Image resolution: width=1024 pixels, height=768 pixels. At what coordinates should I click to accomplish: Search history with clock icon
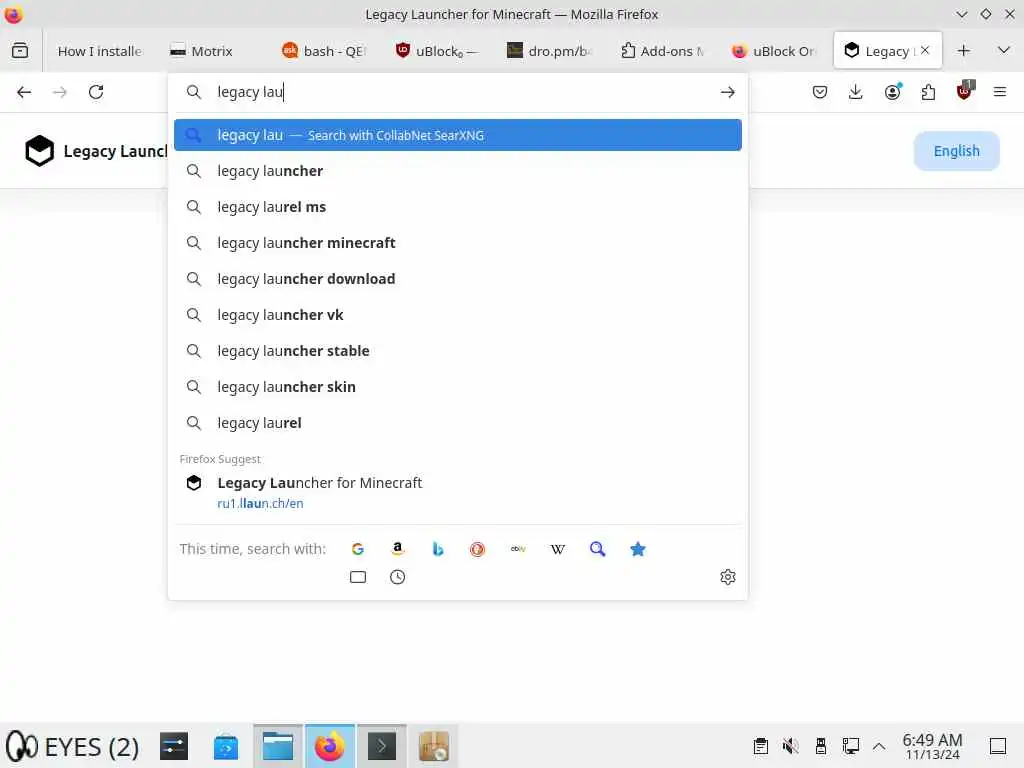click(397, 577)
